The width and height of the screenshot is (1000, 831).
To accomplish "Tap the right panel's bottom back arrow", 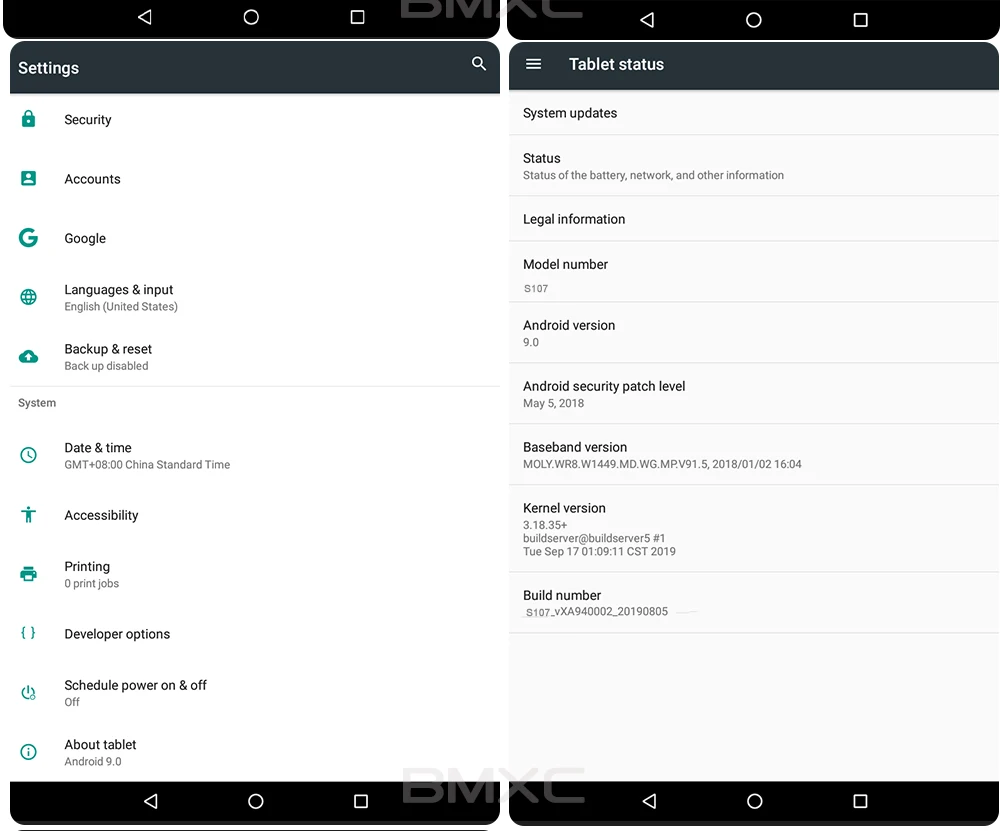I will [649, 801].
